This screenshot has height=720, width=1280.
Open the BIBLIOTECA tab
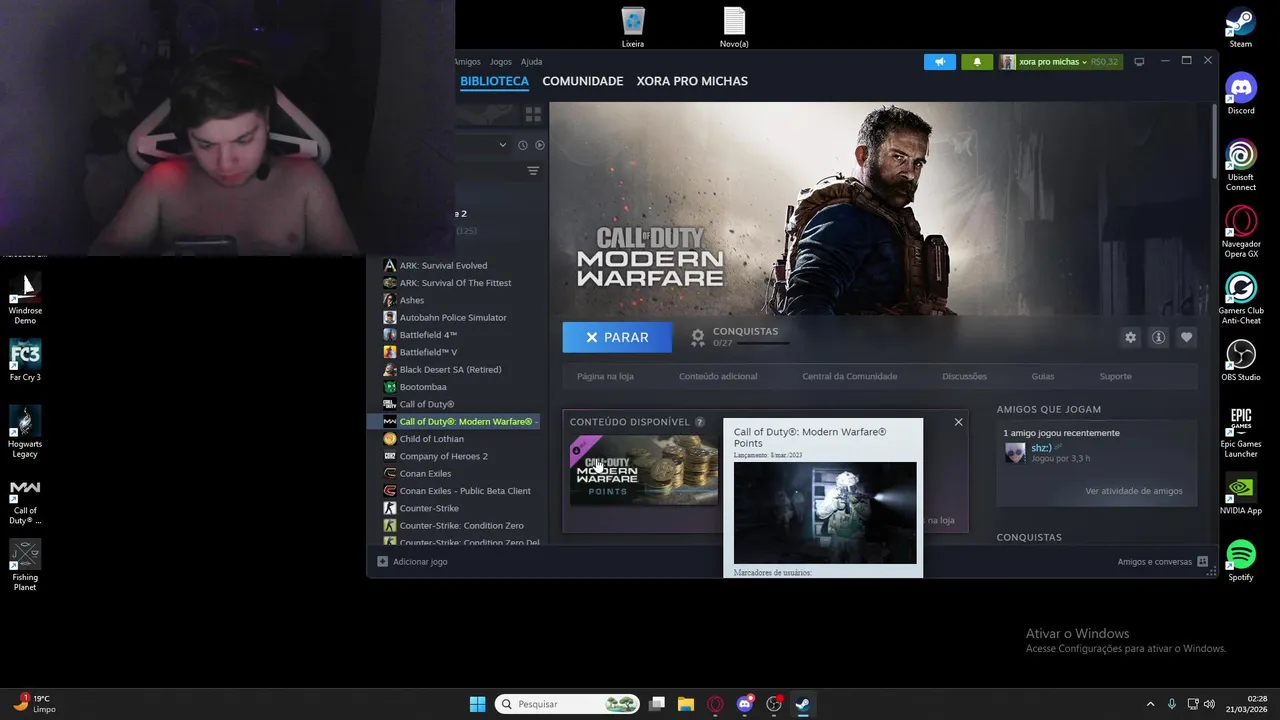[494, 81]
